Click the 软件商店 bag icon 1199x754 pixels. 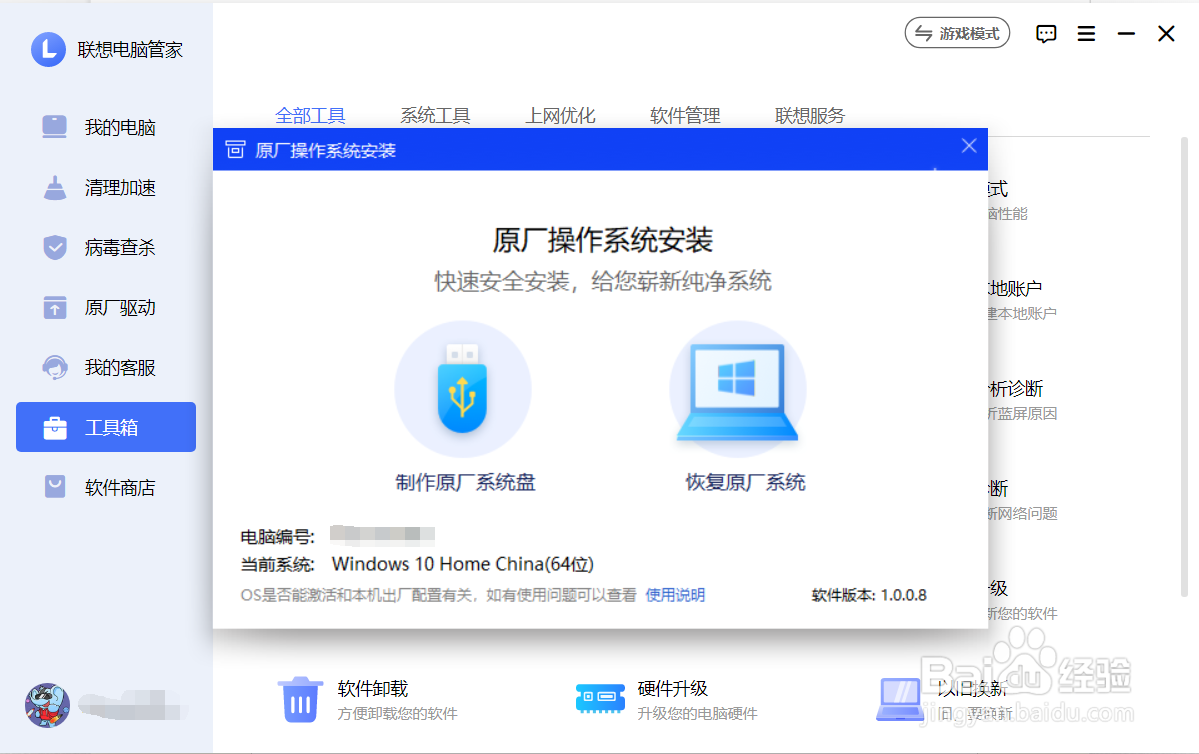[55, 487]
